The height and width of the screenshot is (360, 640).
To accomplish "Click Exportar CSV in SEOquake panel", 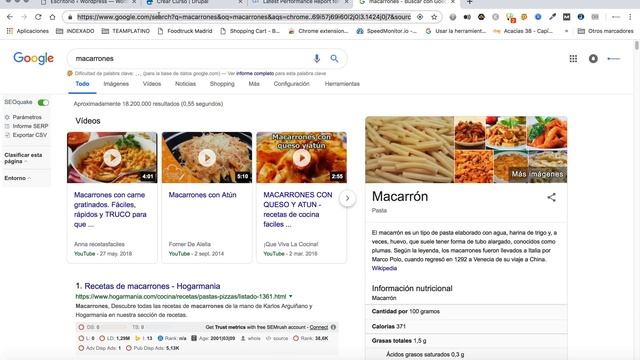I will click(26, 135).
